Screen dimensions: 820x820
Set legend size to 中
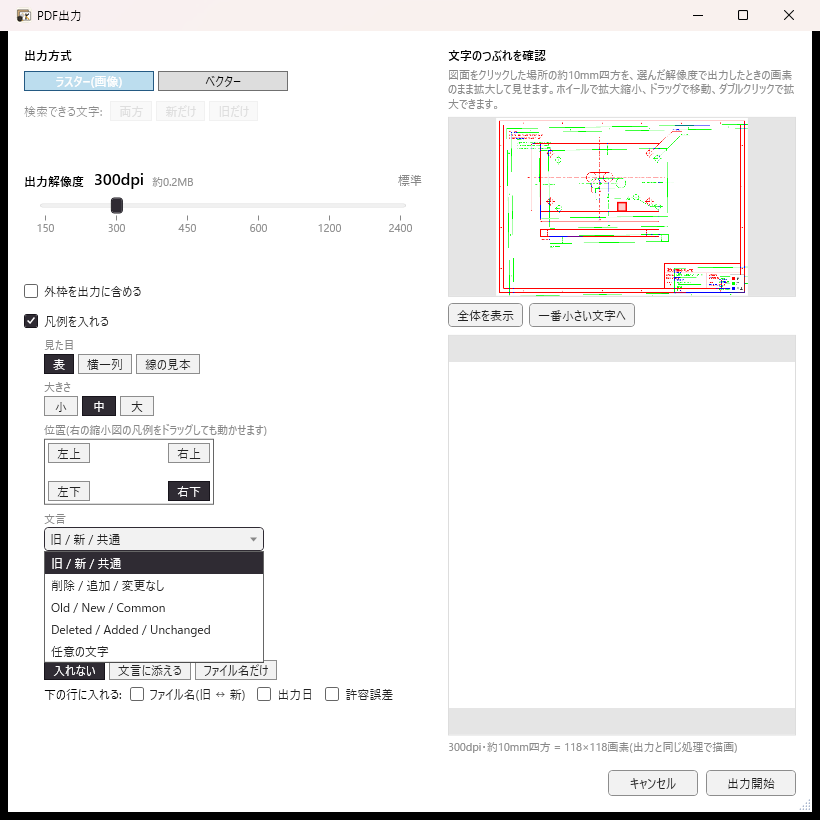coord(99,406)
